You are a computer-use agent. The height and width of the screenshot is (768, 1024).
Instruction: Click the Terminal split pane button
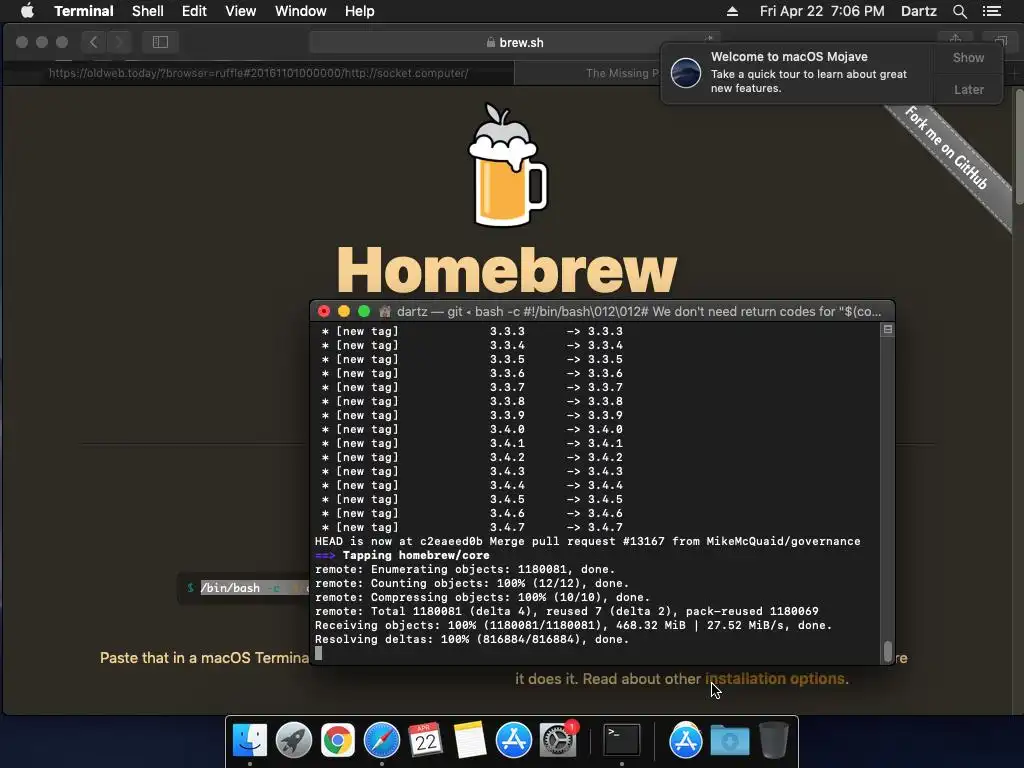coord(888,330)
